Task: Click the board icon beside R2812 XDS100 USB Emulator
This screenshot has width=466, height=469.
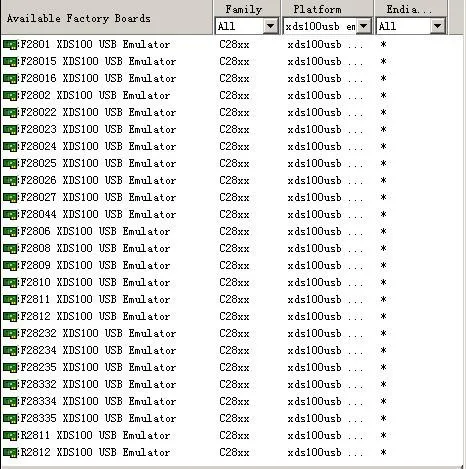Action: point(10,453)
